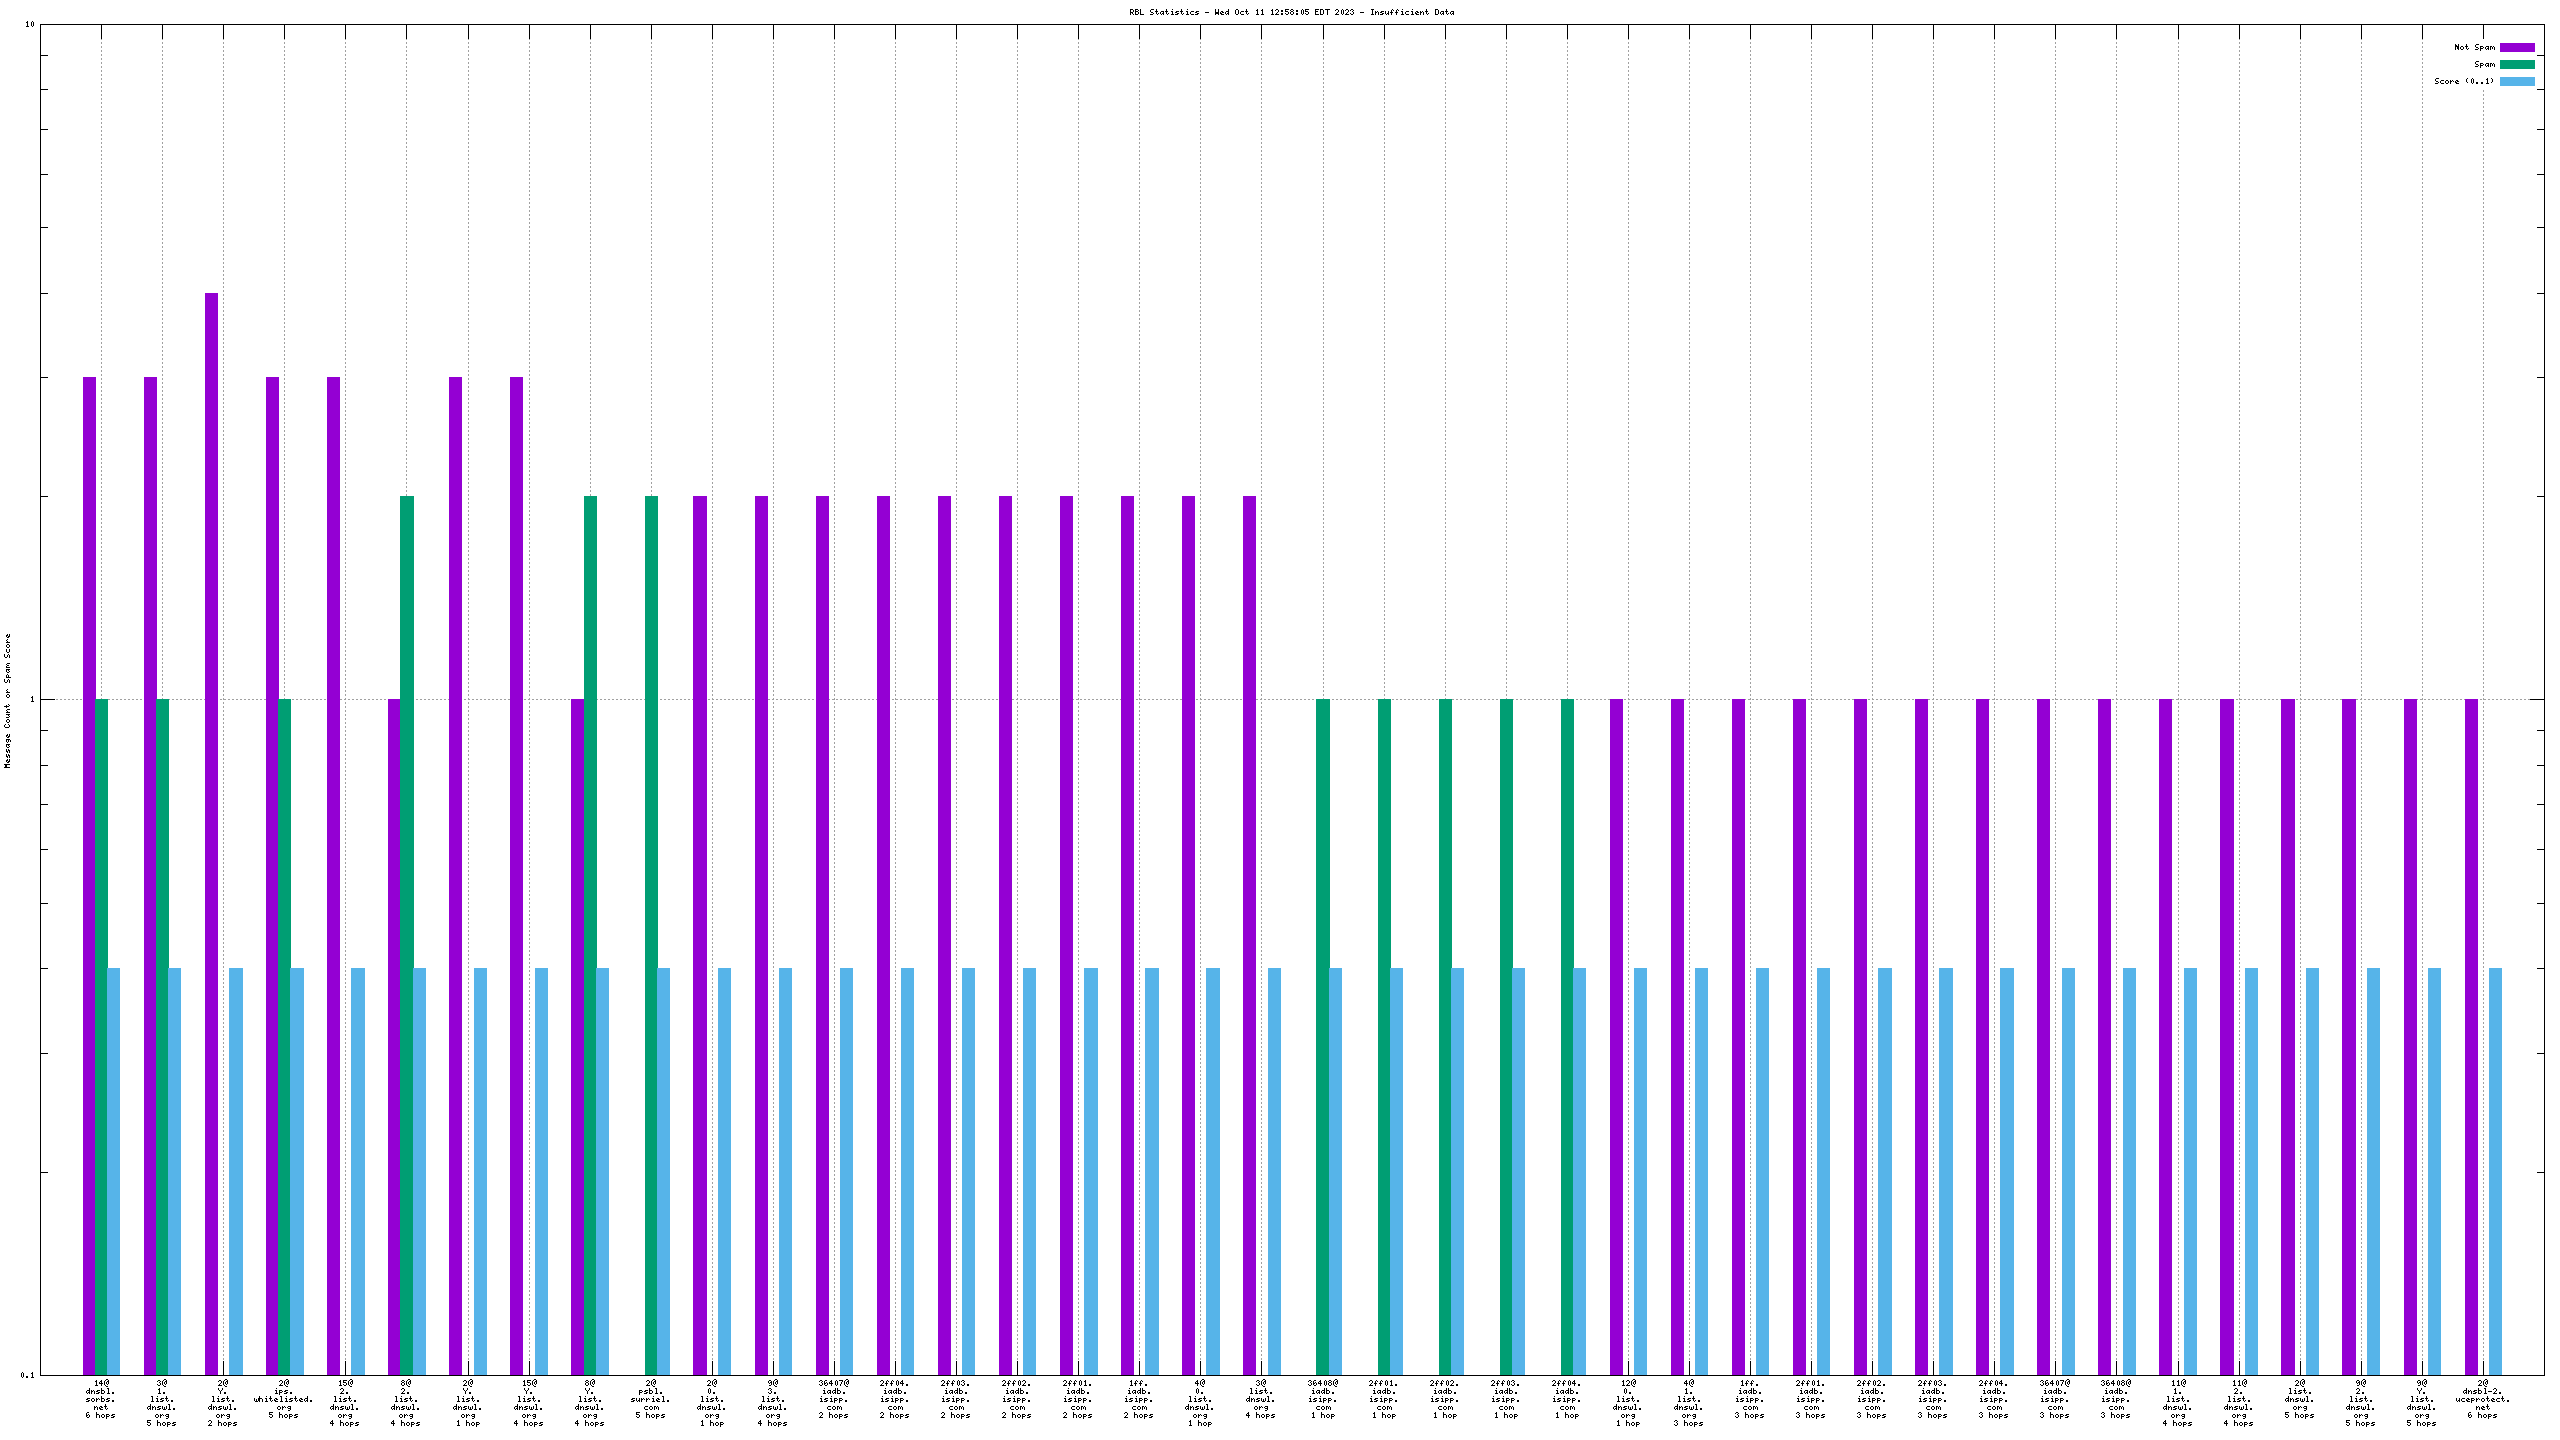2560x1440 pixels.
Task: Click the Score (0..1) legend text
Action: 2464,81
